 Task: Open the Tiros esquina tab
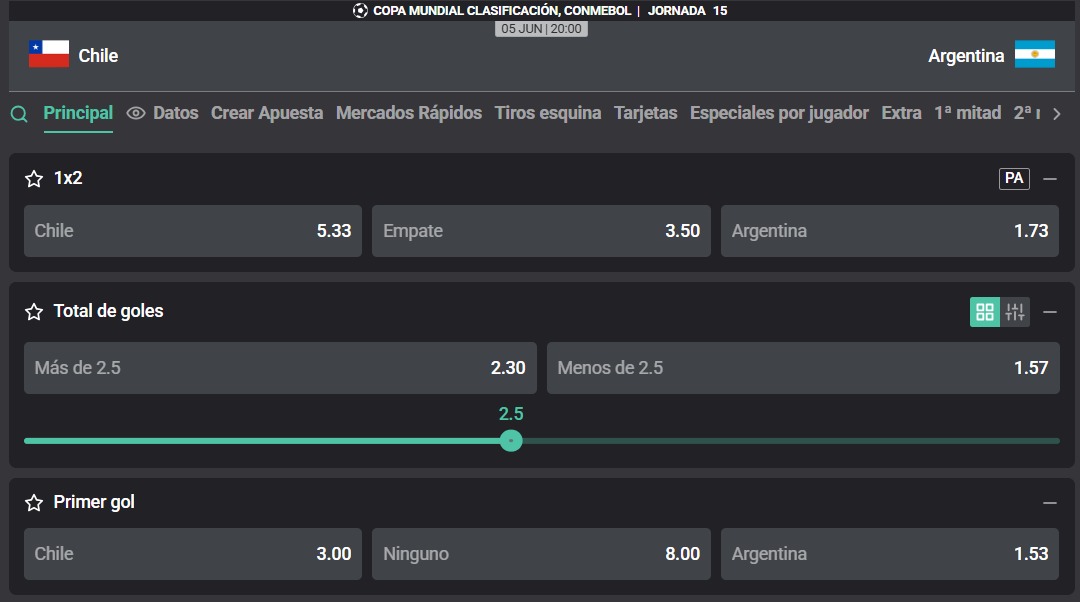(x=548, y=113)
